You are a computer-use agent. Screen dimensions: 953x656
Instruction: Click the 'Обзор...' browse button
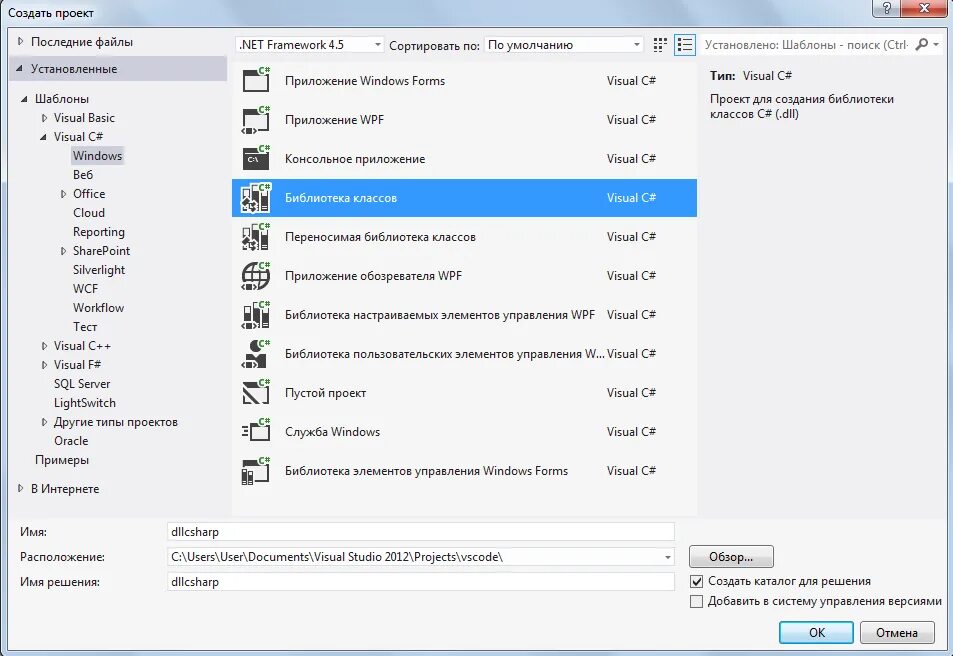pyautogui.click(x=731, y=556)
